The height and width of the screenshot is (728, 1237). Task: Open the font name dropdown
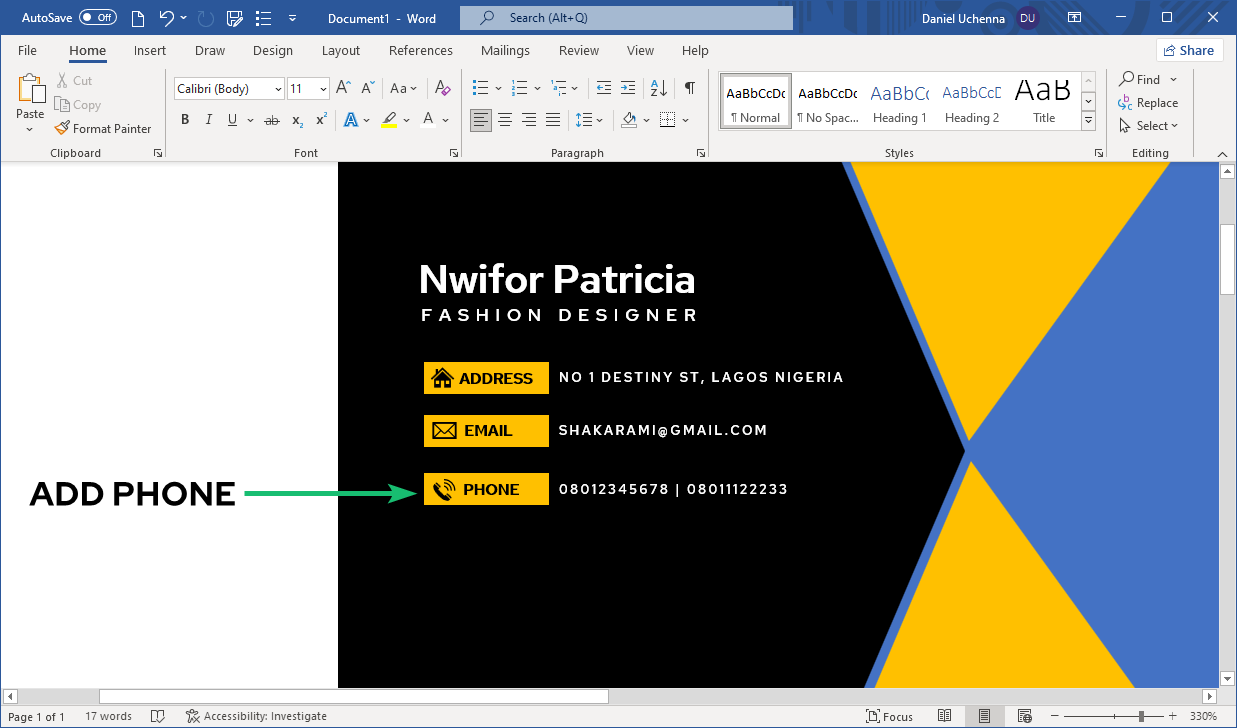pyautogui.click(x=278, y=89)
